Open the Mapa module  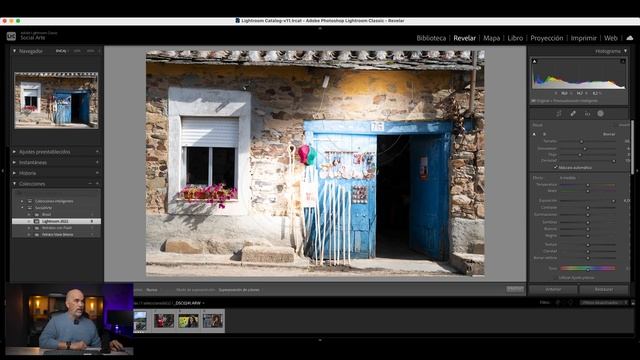coord(491,38)
